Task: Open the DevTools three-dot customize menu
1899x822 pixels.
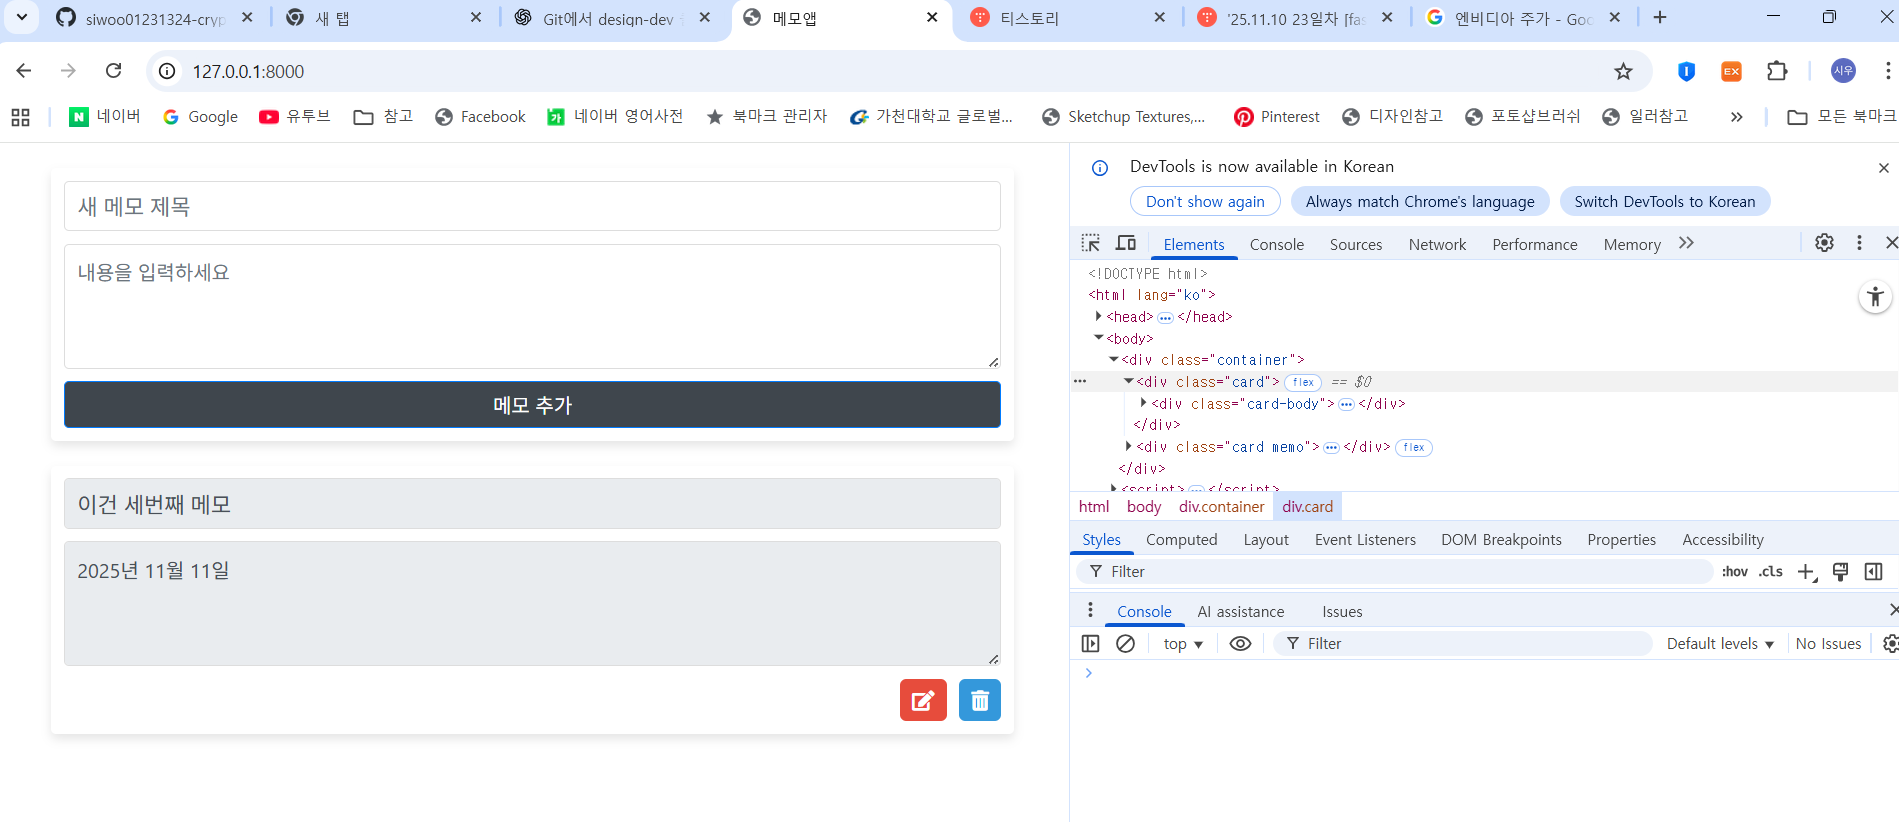Action: tap(1859, 243)
